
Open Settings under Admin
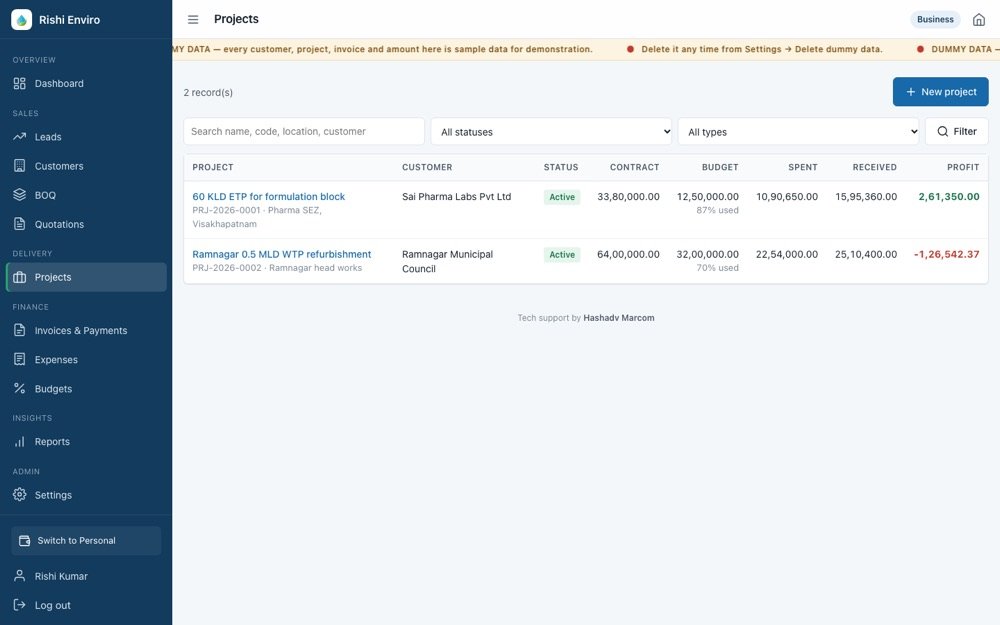[86, 495]
